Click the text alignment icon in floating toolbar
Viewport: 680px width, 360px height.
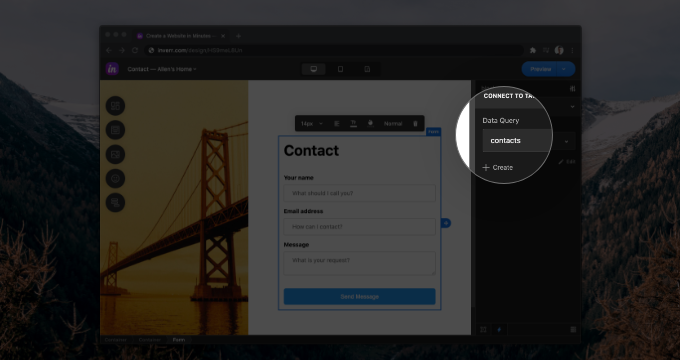(x=337, y=124)
